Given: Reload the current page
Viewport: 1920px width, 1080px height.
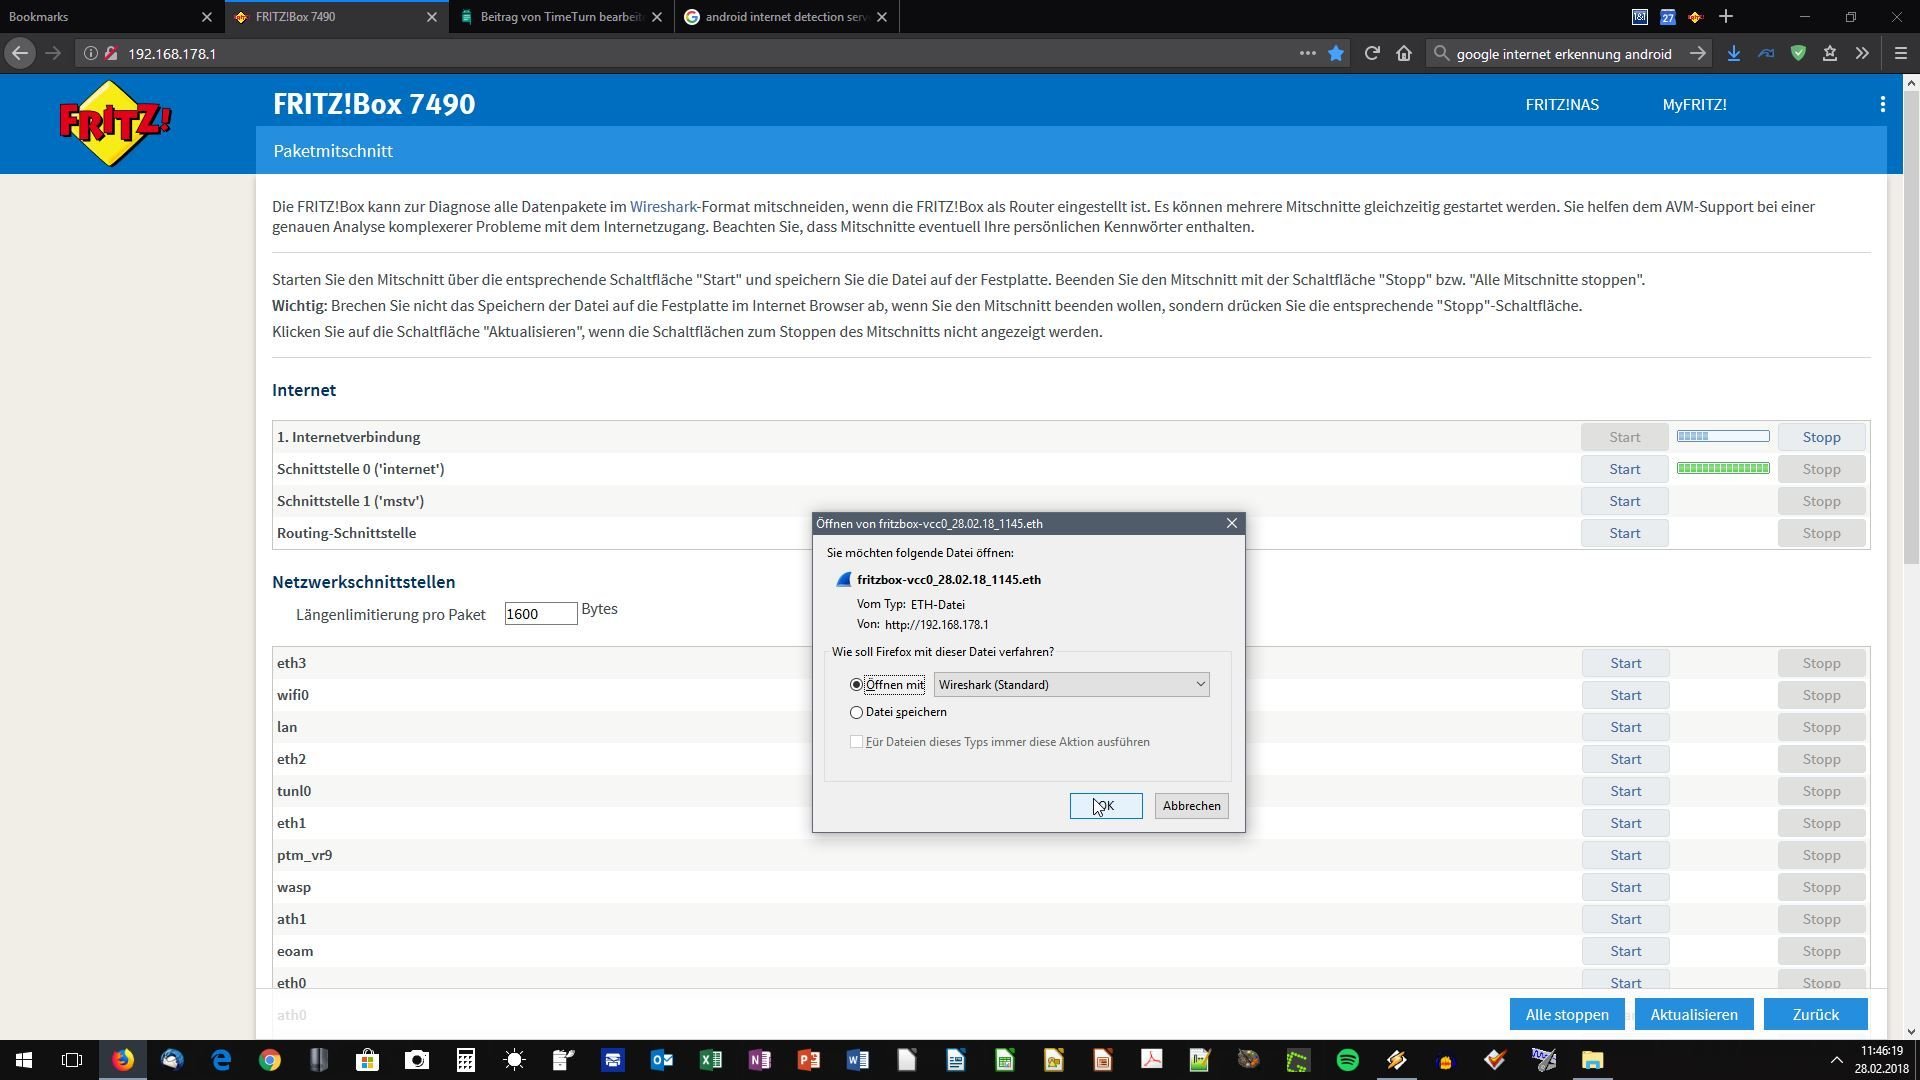Looking at the screenshot, I should (x=1372, y=53).
